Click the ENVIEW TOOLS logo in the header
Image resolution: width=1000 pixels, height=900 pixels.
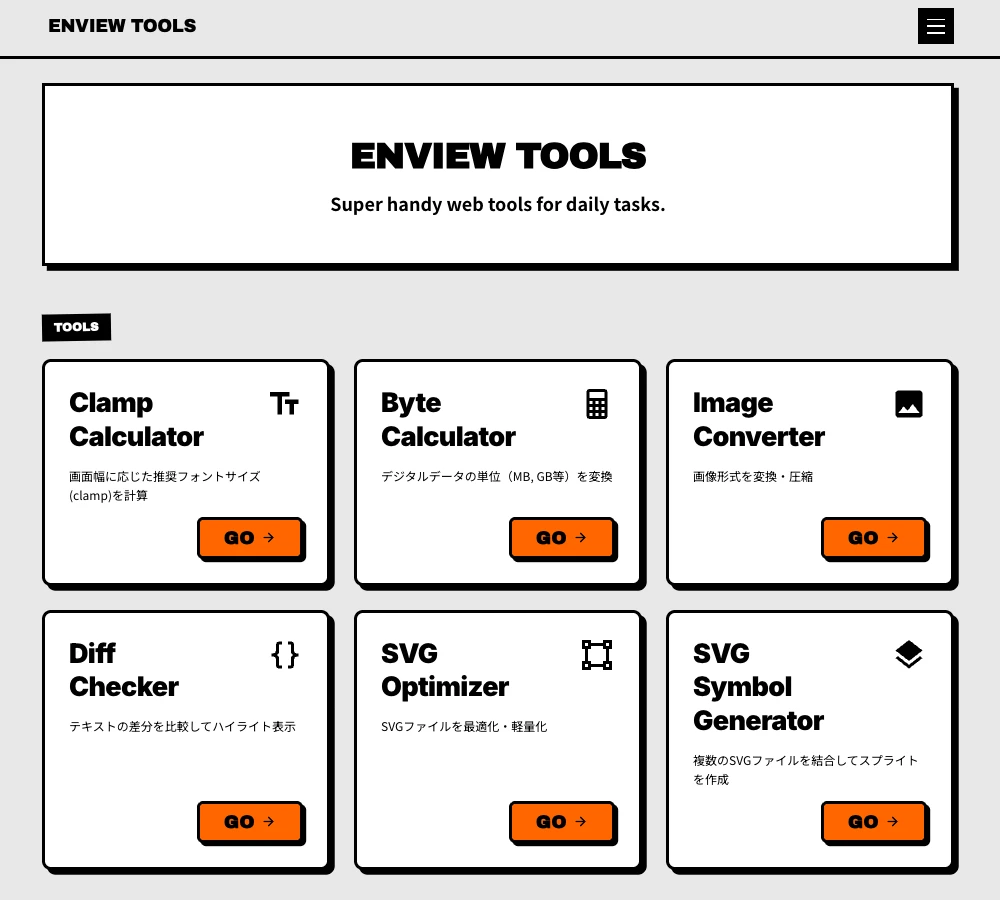tap(122, 26)
